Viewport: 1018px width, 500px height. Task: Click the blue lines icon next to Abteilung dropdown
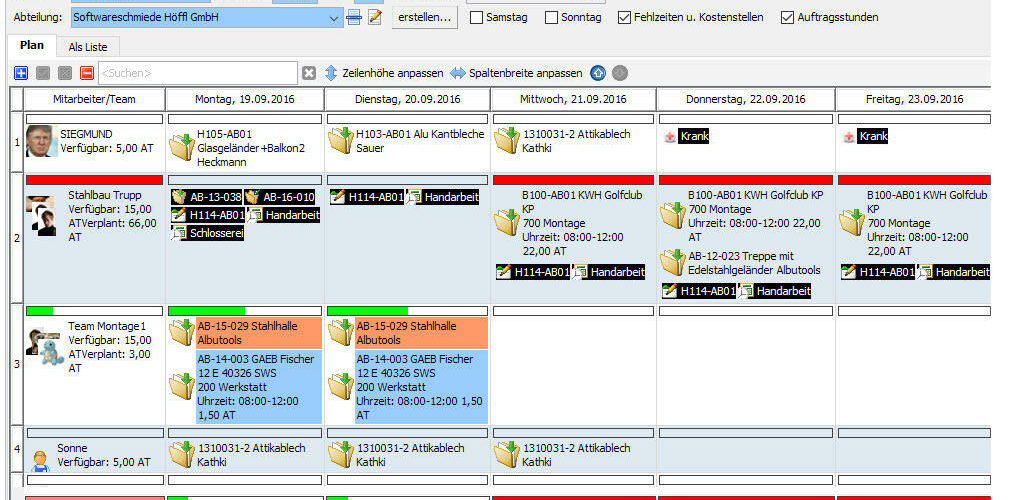coord(354,18)
